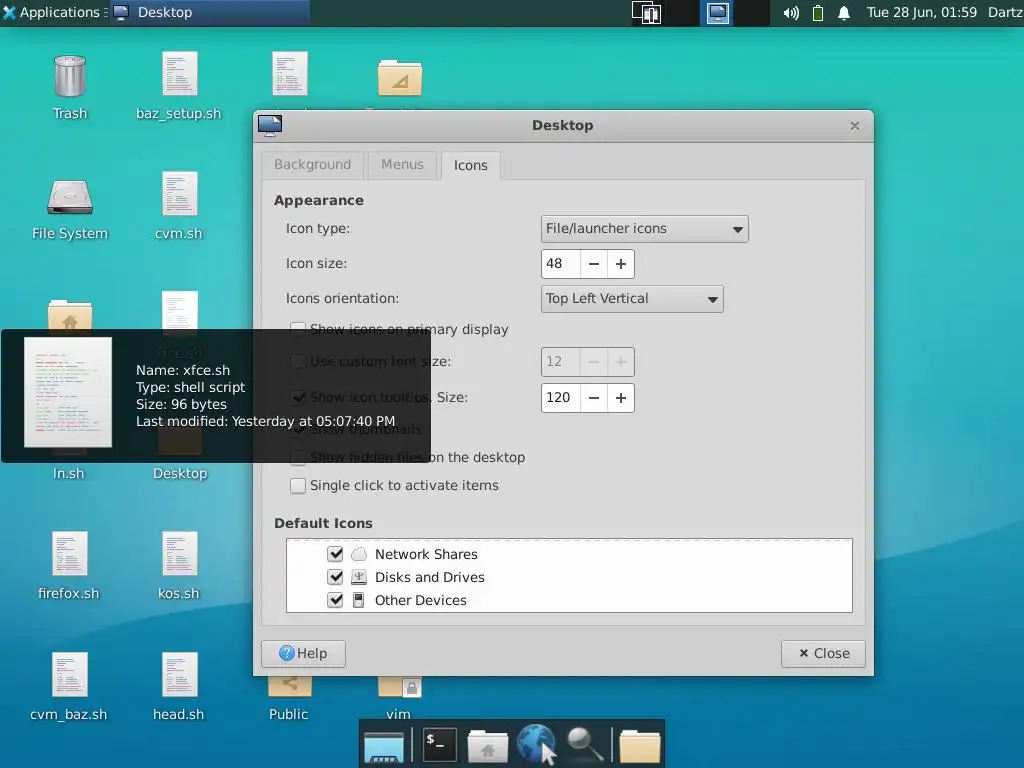Open the application finder magnifier icon

(x=584, y=744)
